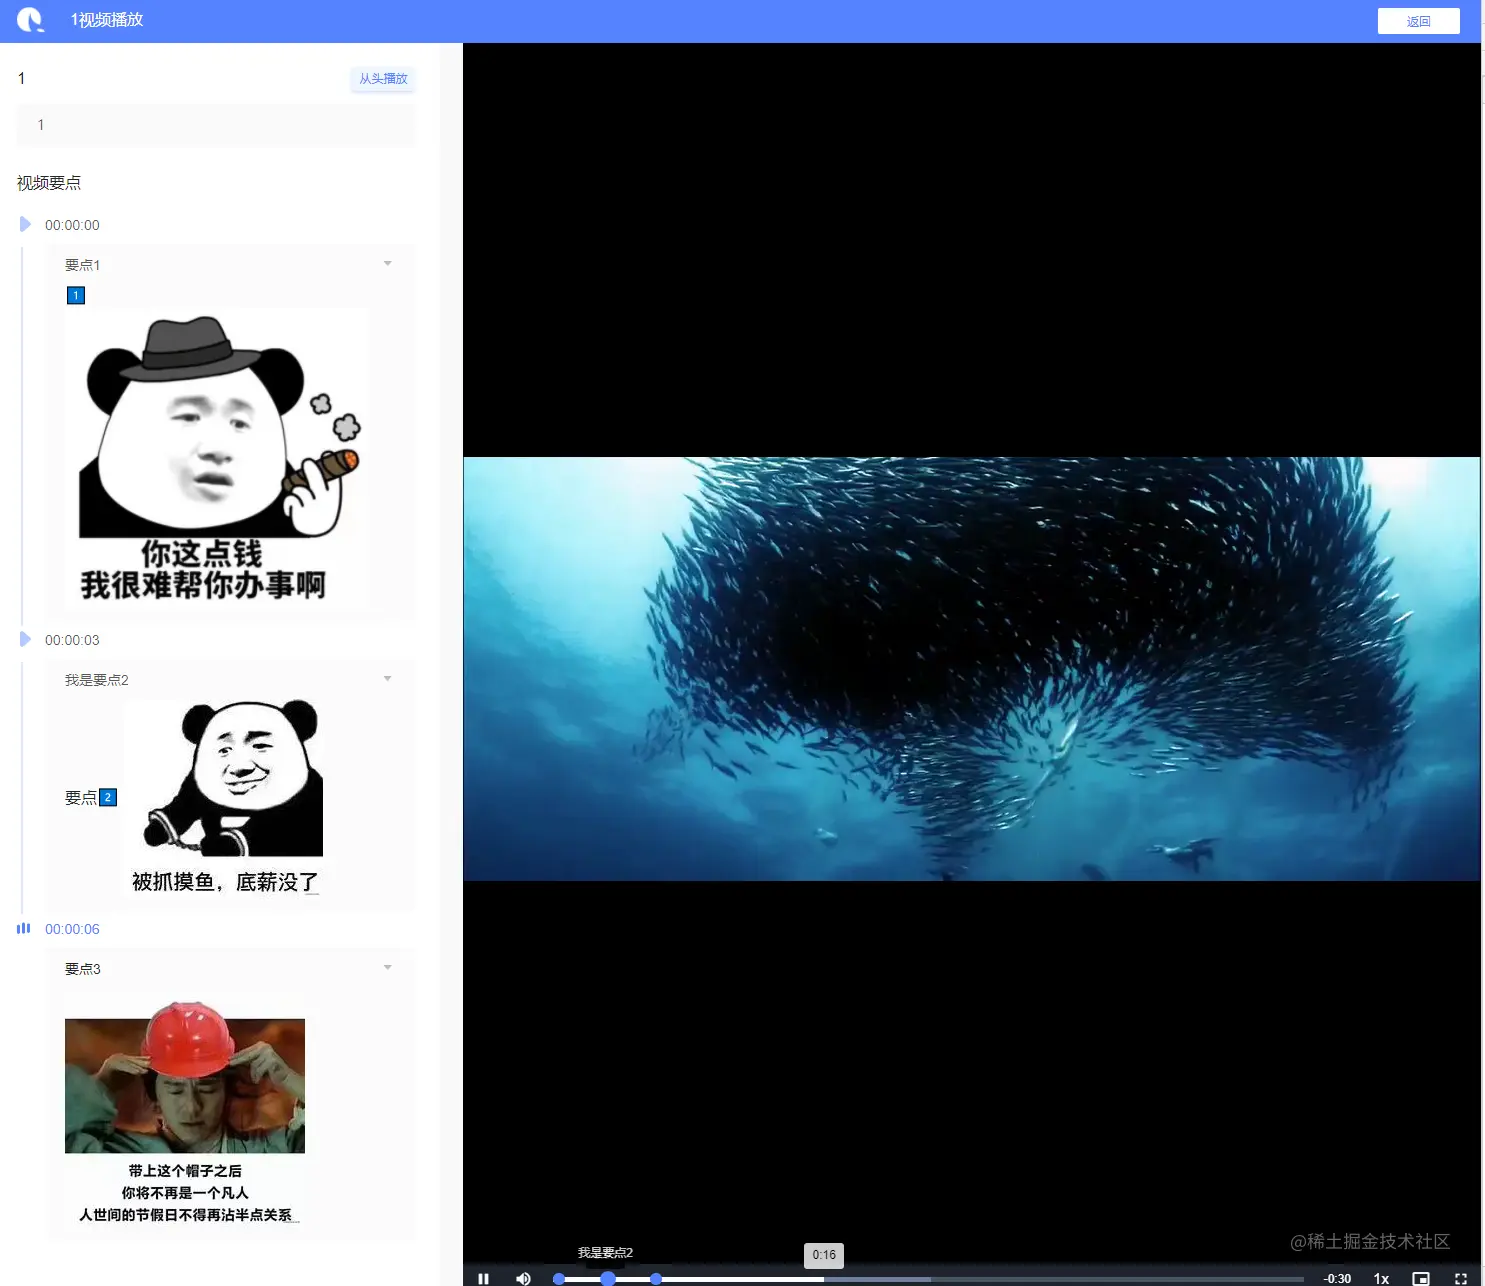Open the handcuffed panda image
The height and width of the screenshot is (1286, 1485).
click(x=225, y=798)
